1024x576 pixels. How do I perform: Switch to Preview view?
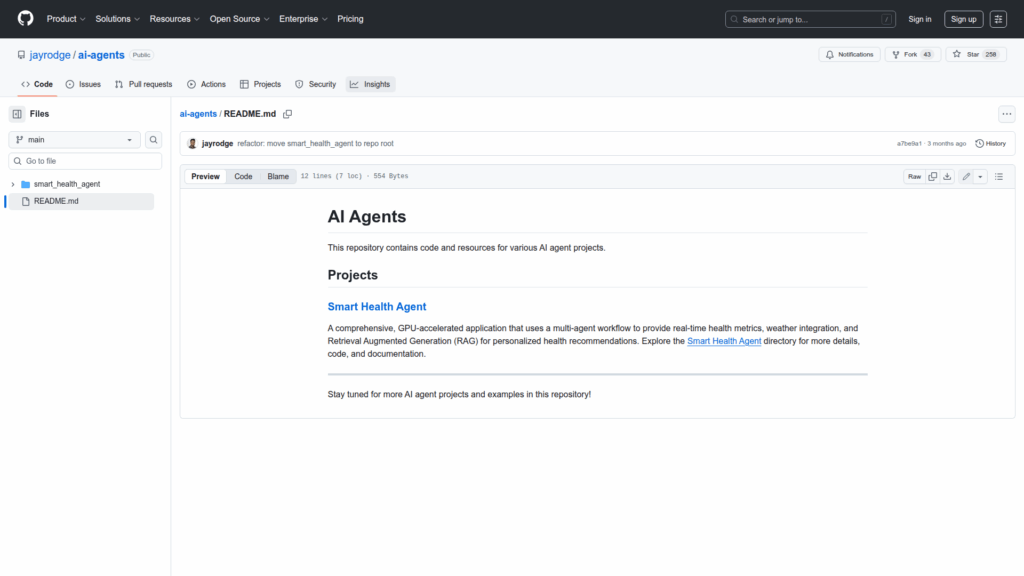(205, 176)
